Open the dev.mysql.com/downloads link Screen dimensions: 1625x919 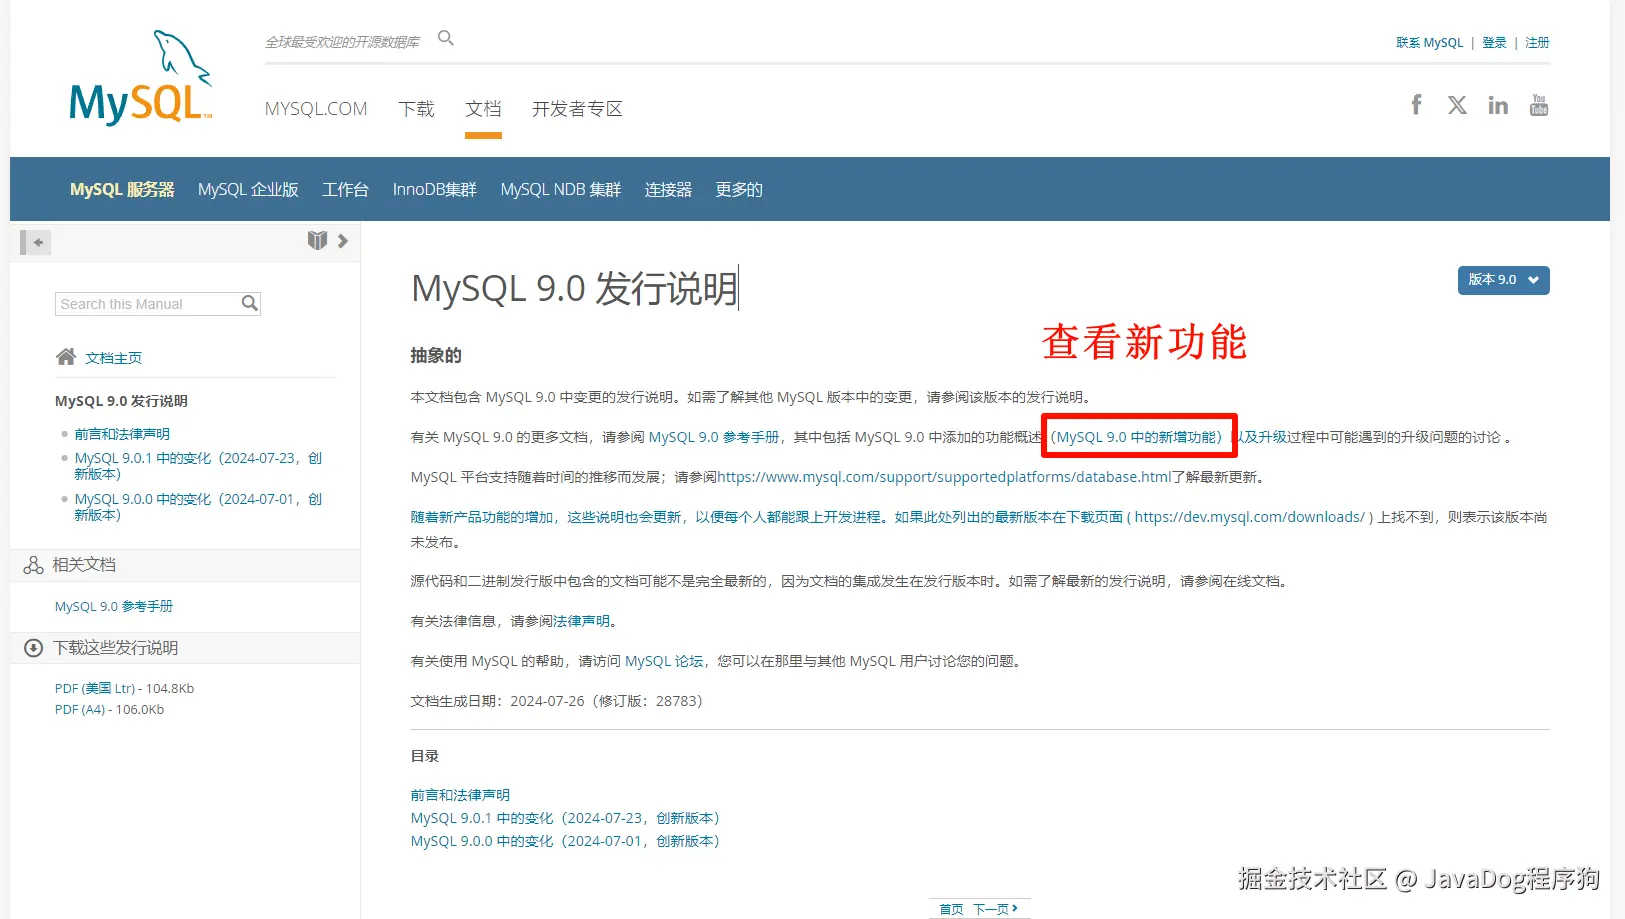(x=1250, y=517)
